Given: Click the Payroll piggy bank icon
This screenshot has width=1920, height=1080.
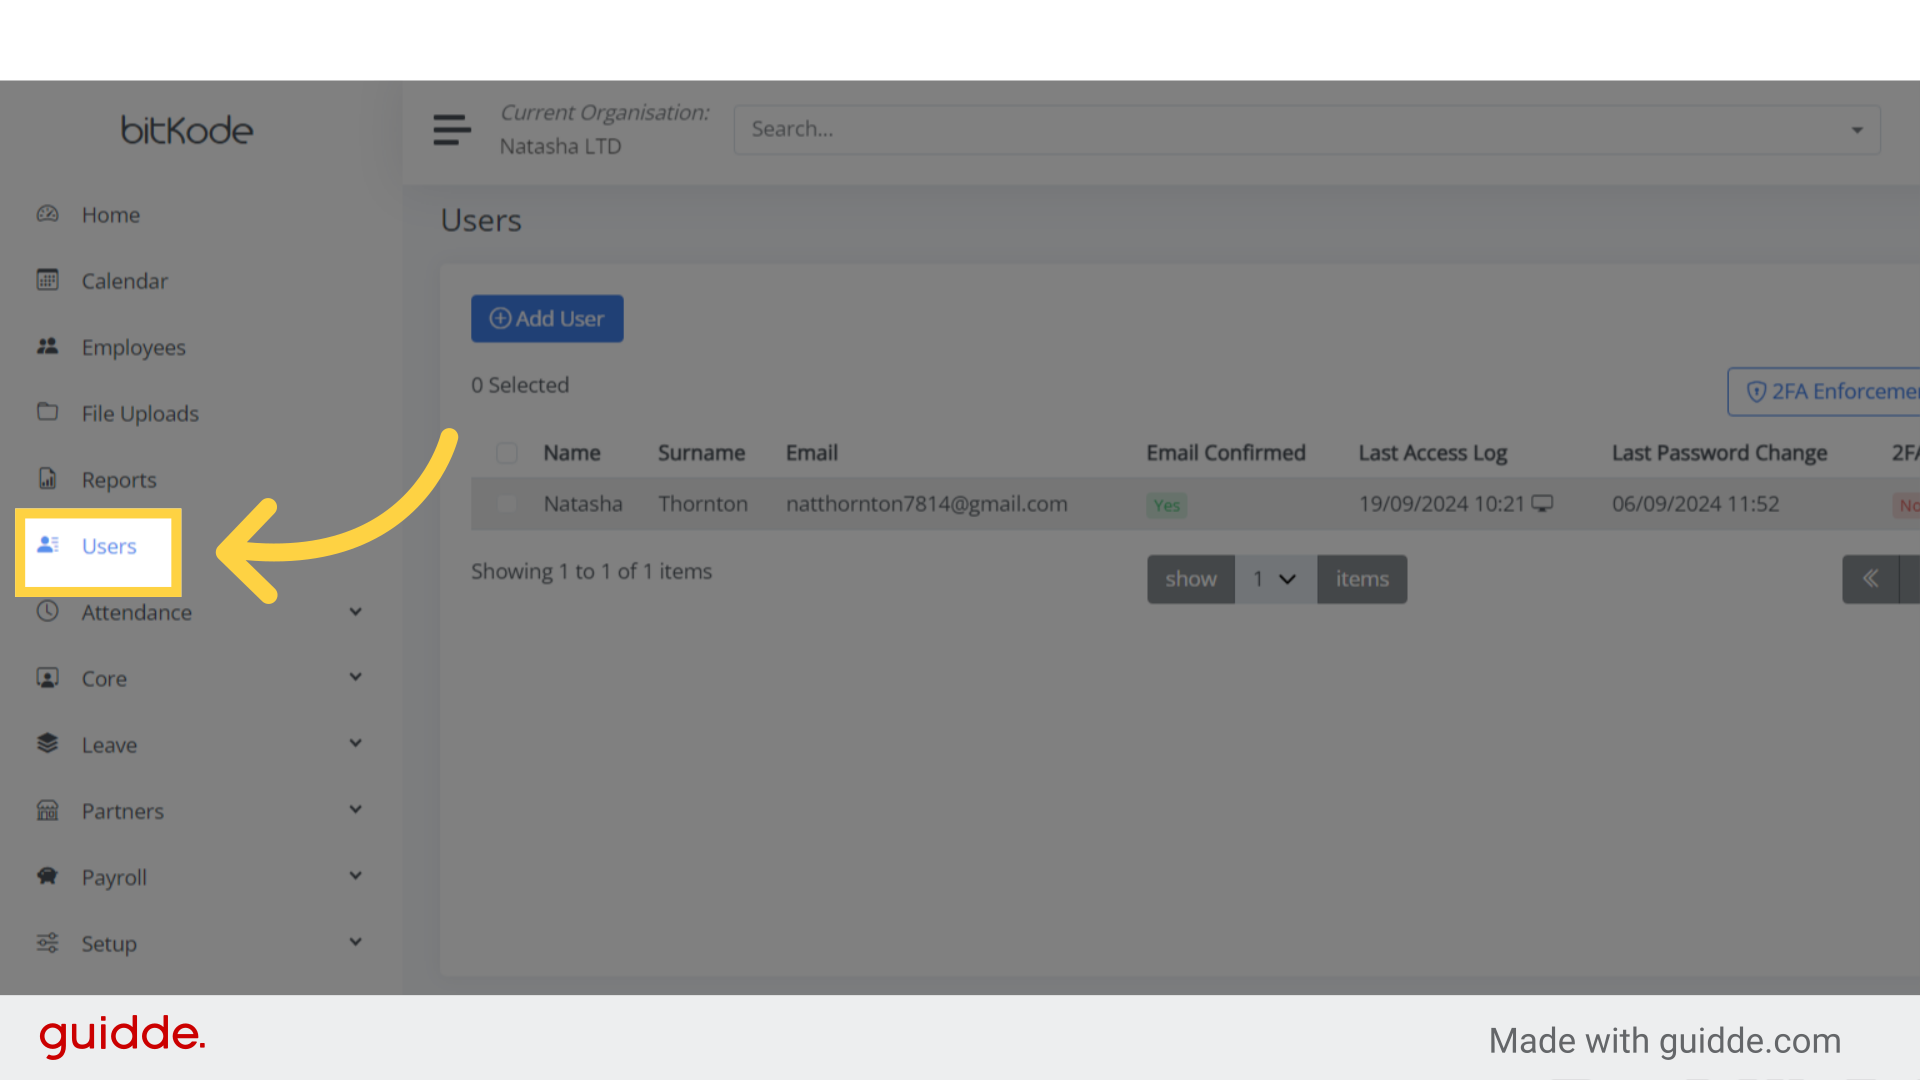Looking at the screenshot, I should click(48, 876).
